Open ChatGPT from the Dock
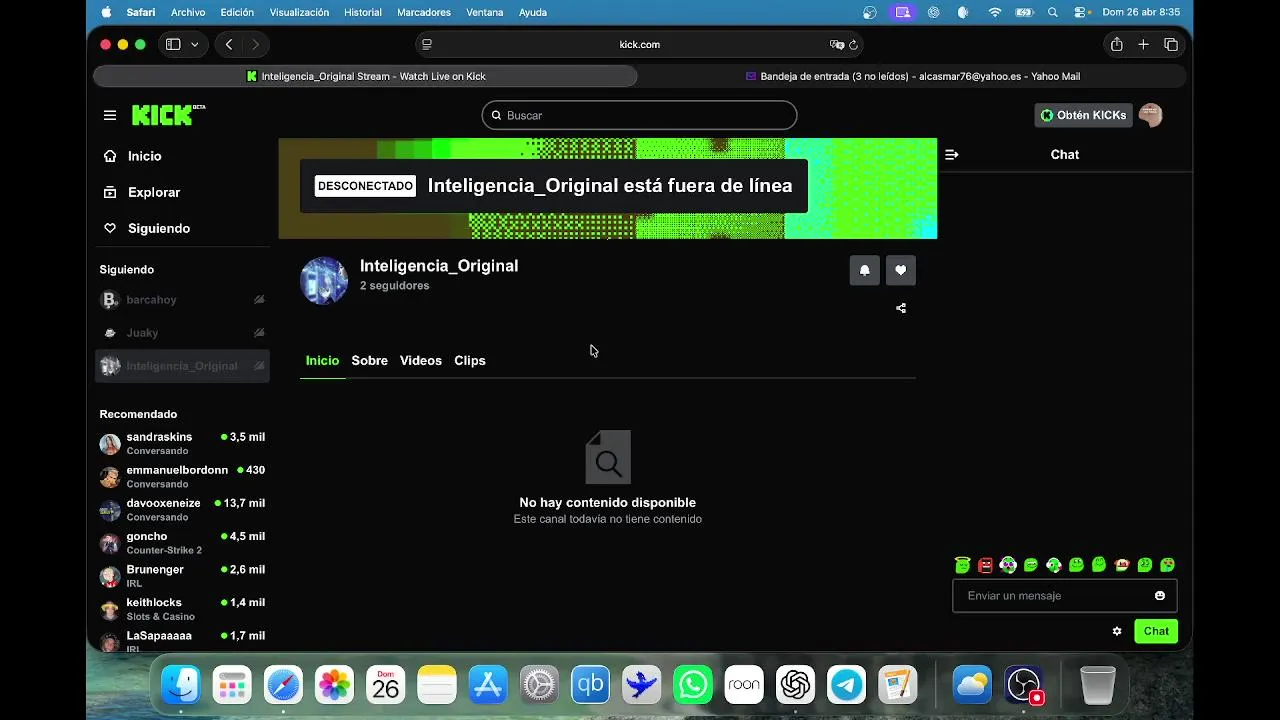The height and width of the screenshot is (720, 1280). click(796, 685)
